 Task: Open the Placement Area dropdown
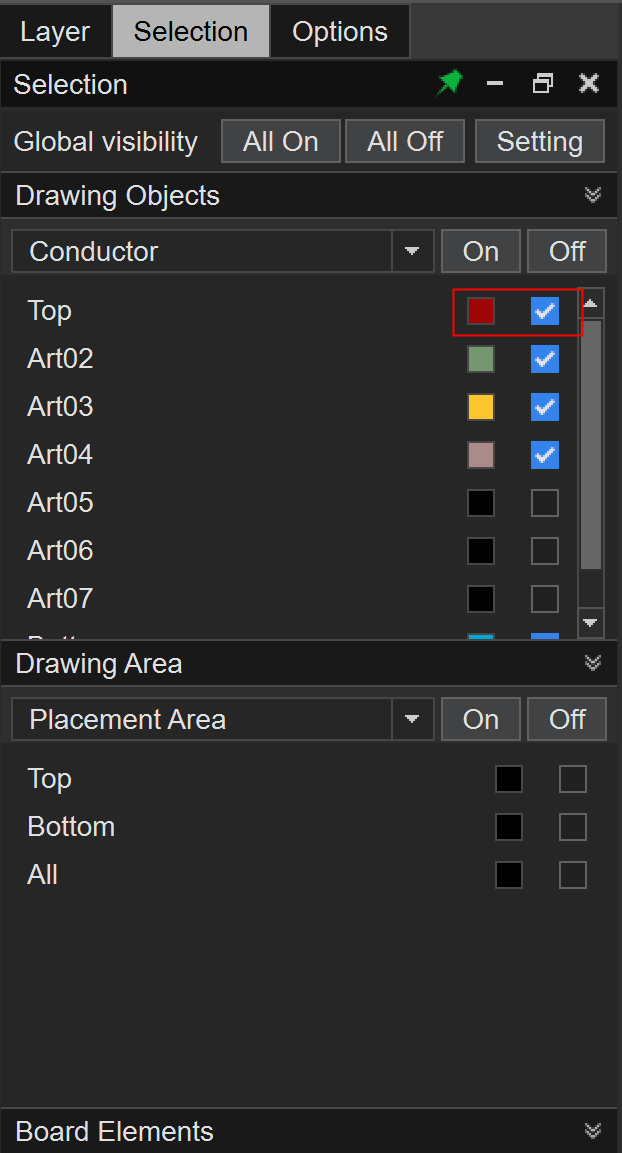point(412,719)
